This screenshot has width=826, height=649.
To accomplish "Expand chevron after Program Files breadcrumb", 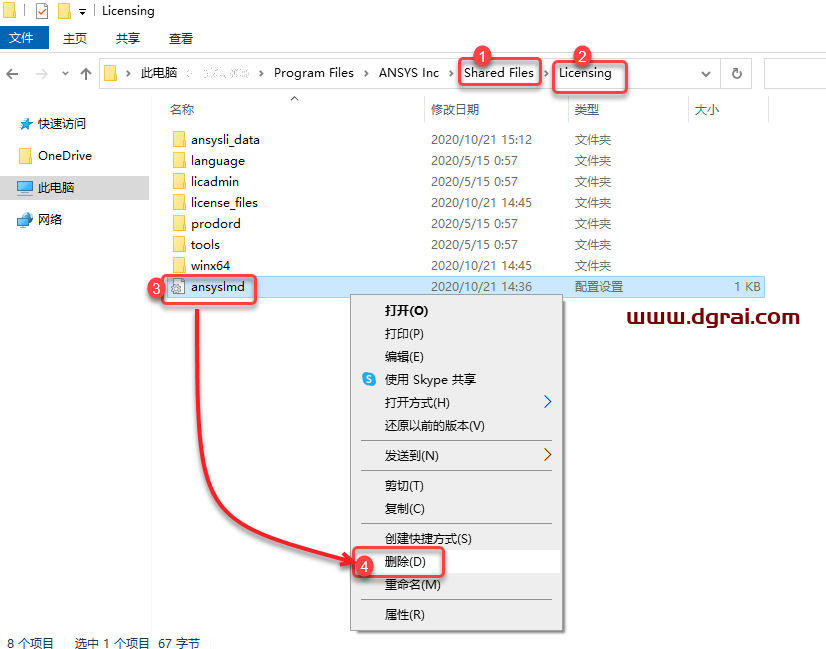I will pos(366,73).
